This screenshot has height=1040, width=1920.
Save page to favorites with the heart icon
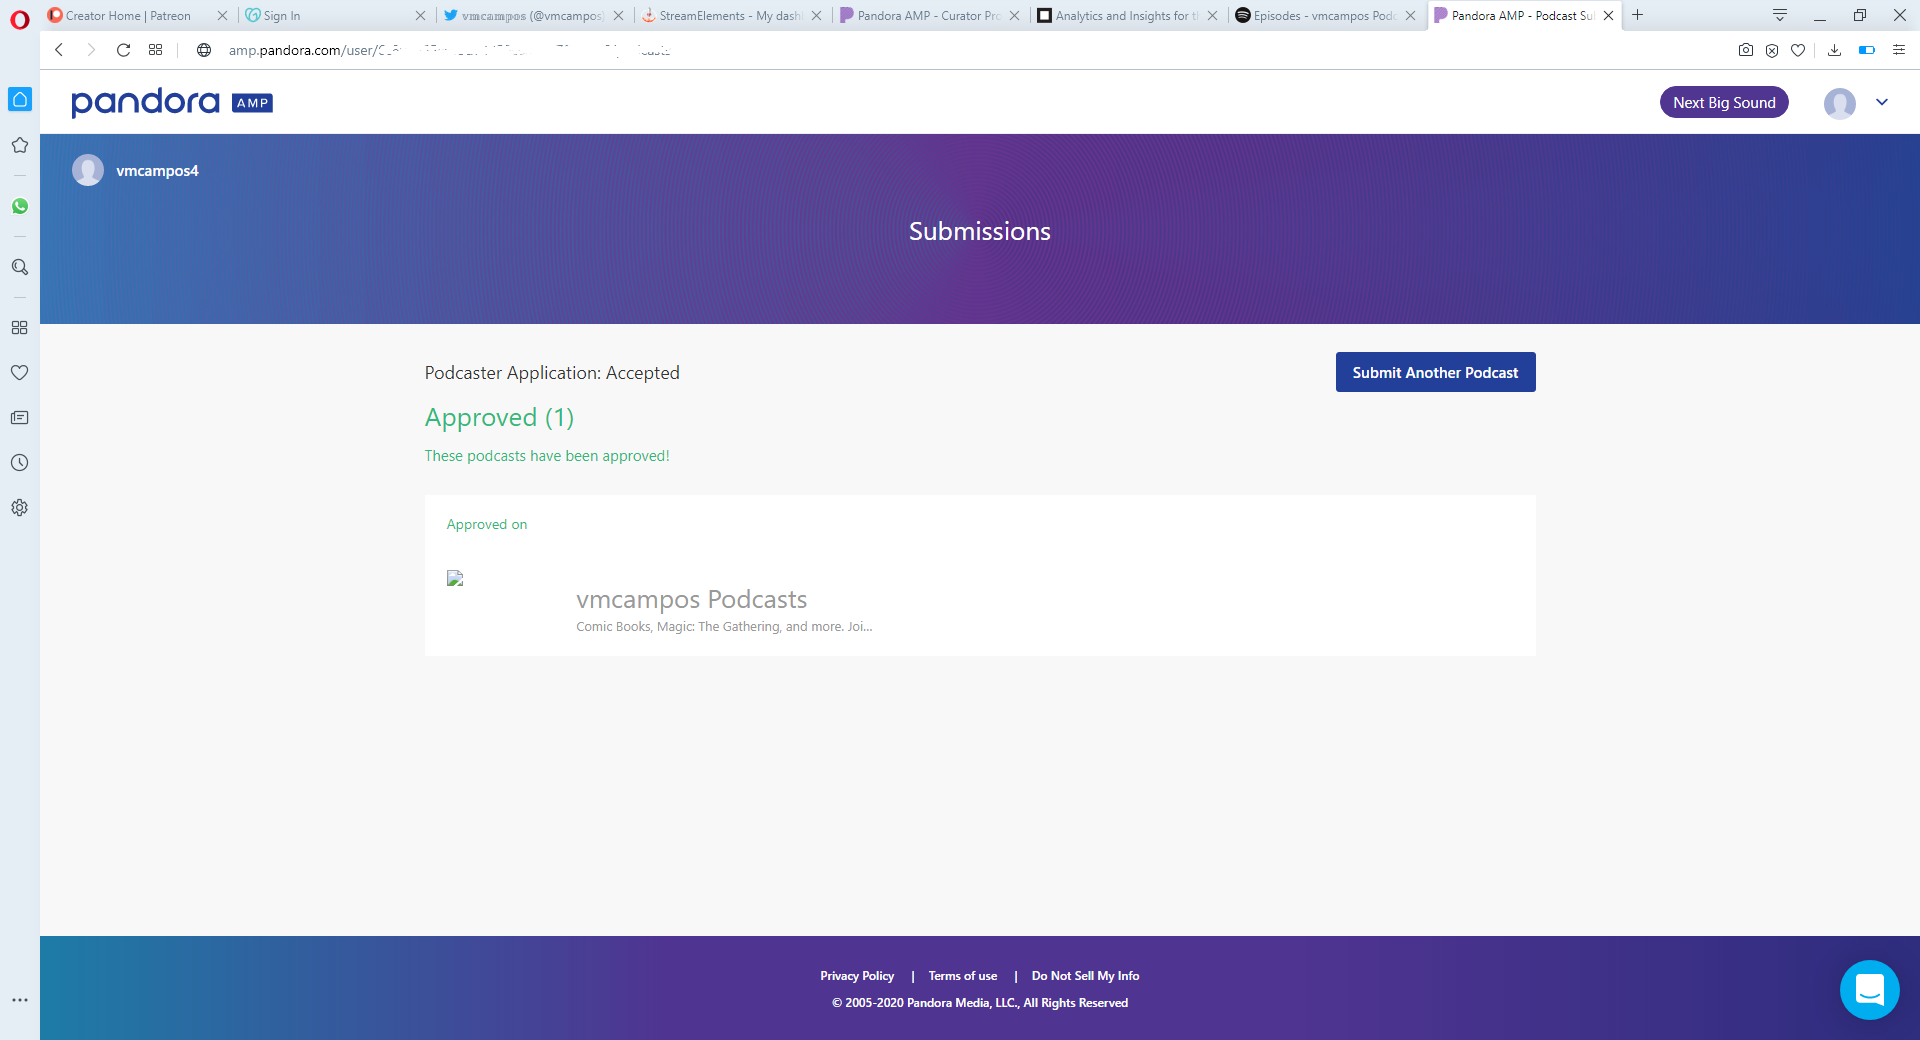point(1799,49)
